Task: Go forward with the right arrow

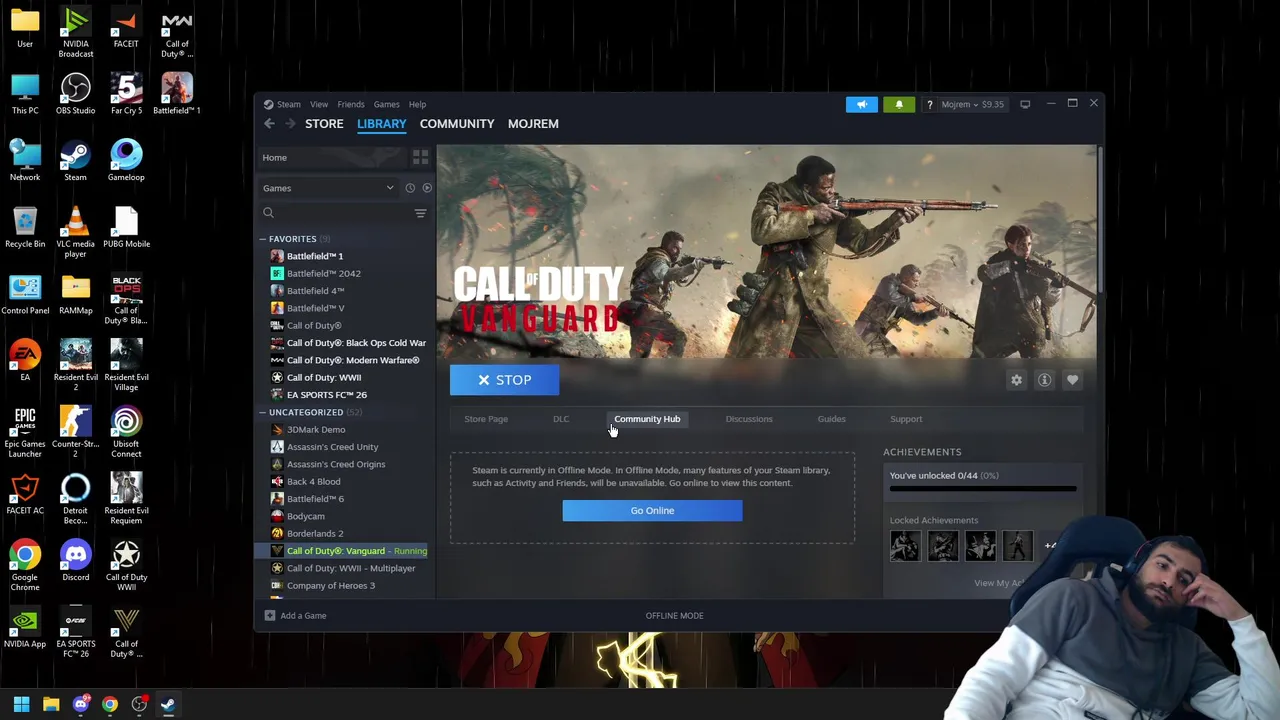Action: (290, 123)
